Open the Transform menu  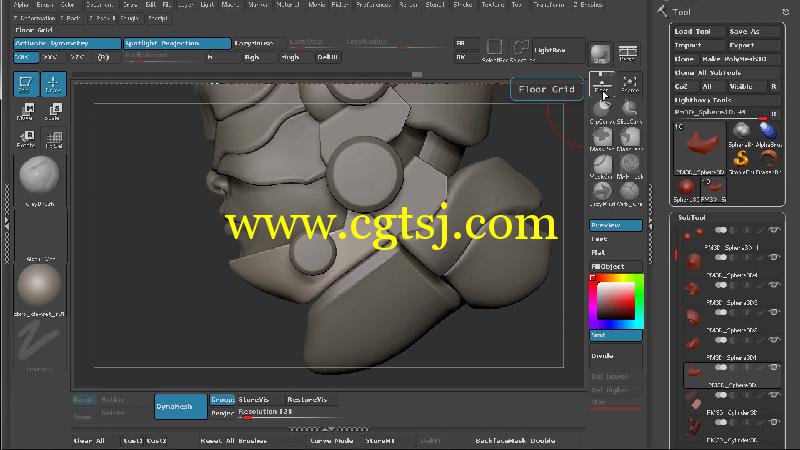coord(549,5)
